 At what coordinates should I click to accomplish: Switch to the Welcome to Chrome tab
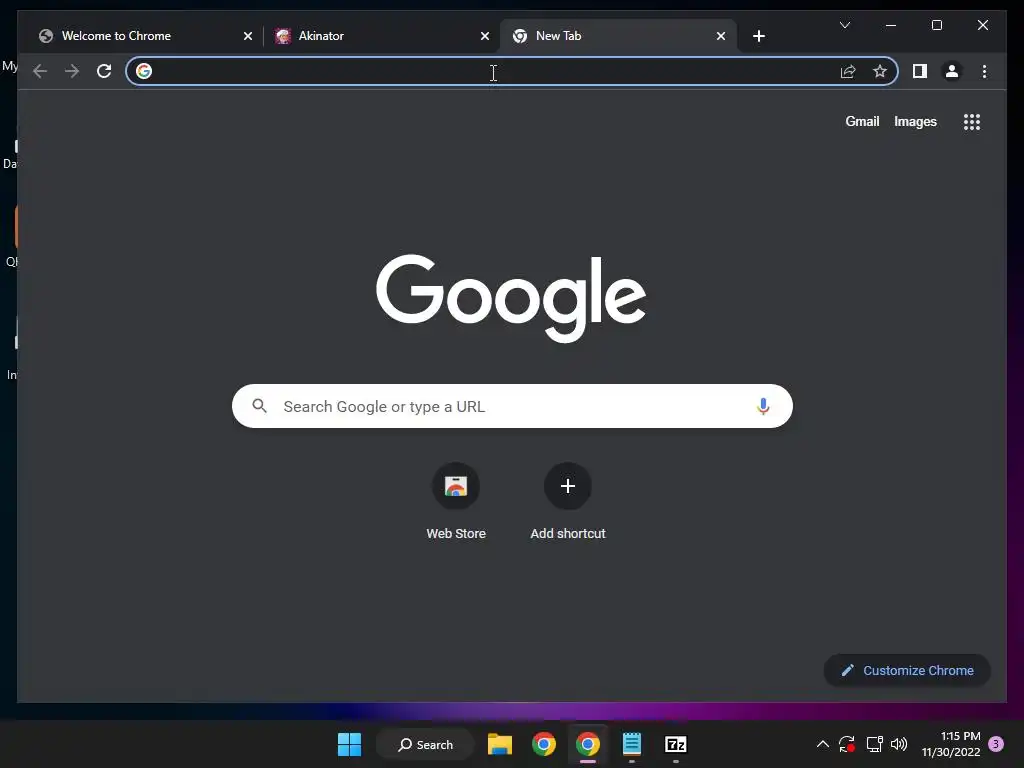tap(146, 36)
